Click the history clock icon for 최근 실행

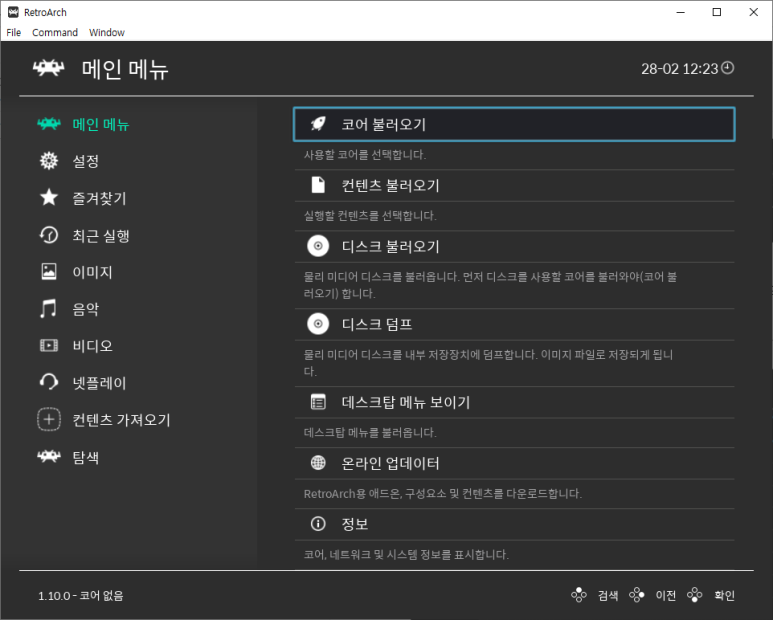pyautogui.click(x=49, y=235)
